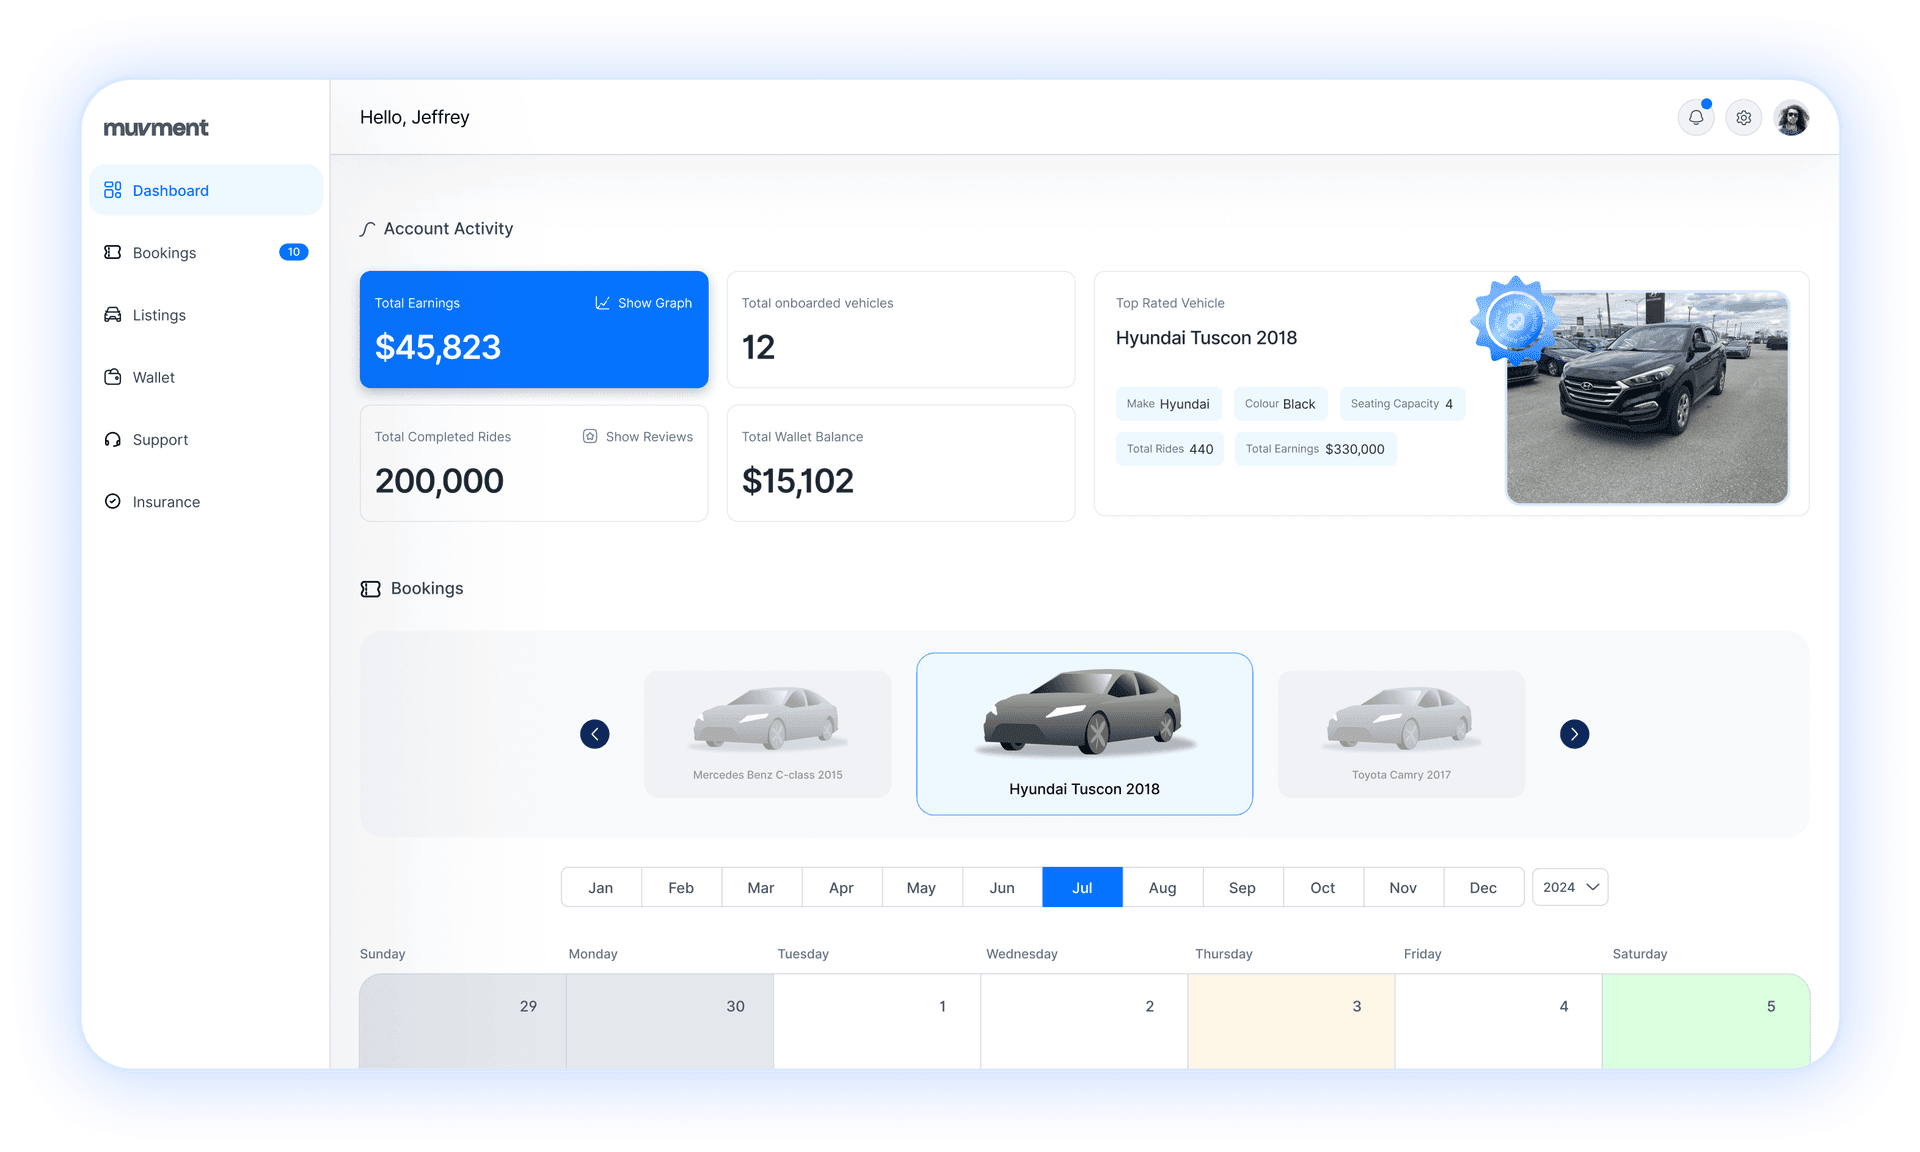Click Show Graph on Total Earnings card

(x=643, y=302)
